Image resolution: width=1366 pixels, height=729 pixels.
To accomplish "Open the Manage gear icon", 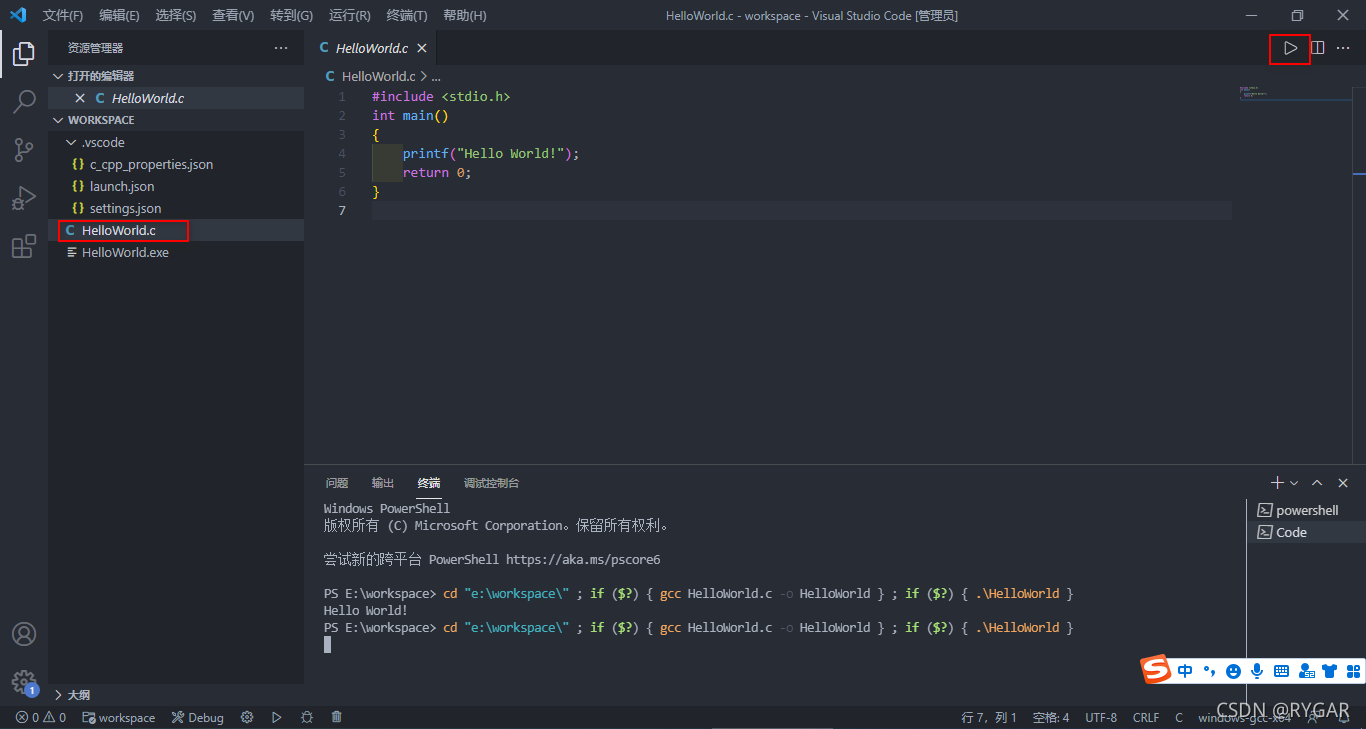I will tap(24, 683).
